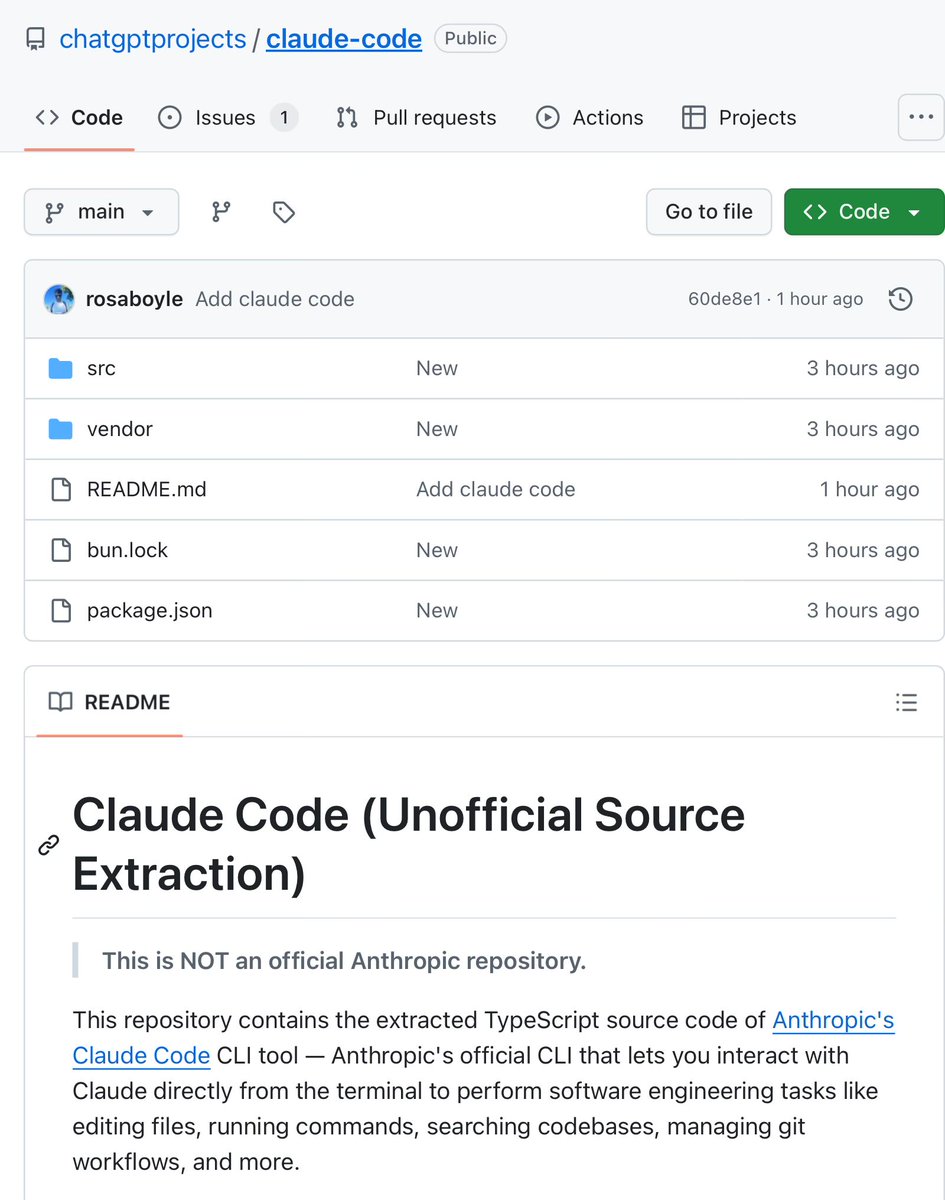Image resolution: width=945 pixels, height=1200 pixels.
Task: Open the package.json file
Action: [x=149, y=611]
